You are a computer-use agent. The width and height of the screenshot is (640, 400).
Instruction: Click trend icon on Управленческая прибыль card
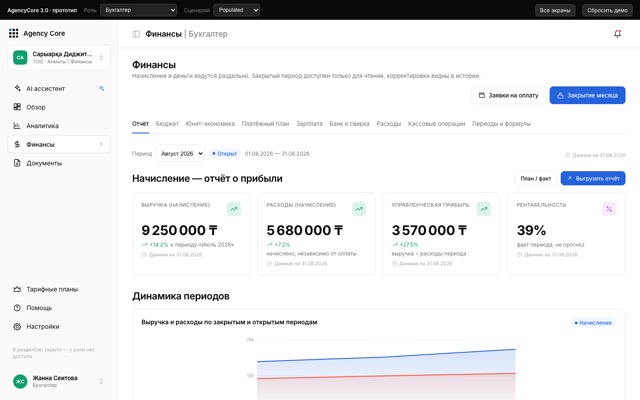click(484, 209)
